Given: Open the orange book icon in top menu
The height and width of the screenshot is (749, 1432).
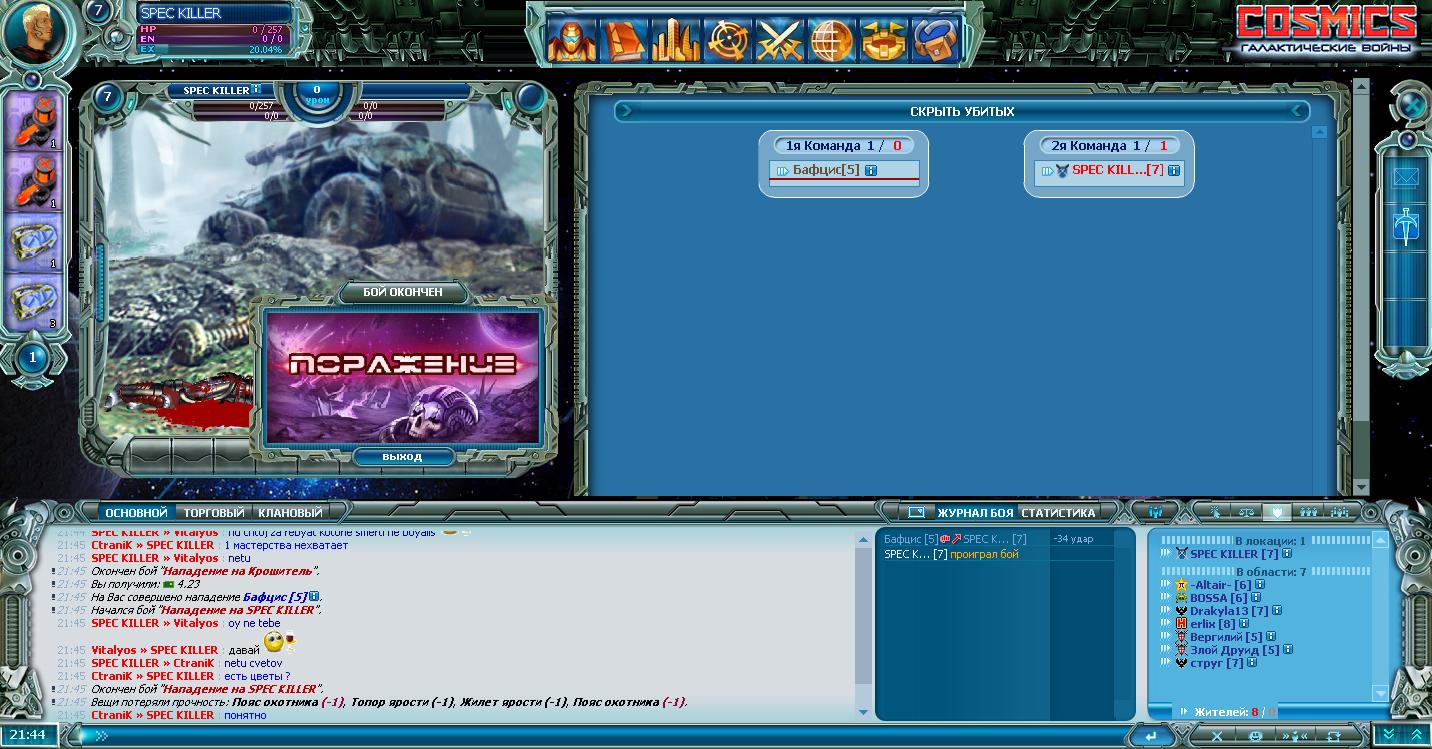Looking at the screenshot, I should (x=624, y=41).
